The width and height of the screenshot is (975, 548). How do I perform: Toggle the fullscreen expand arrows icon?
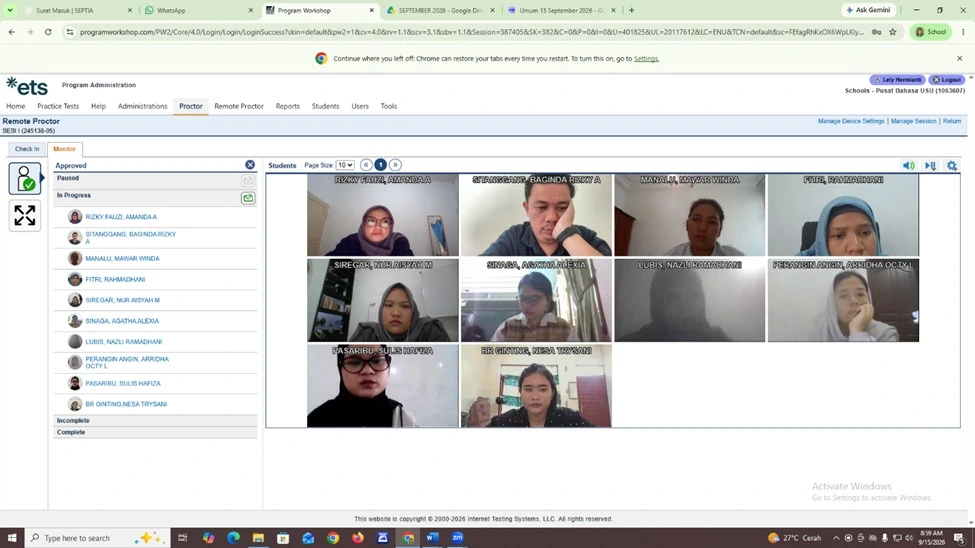[x=25, y=215]
